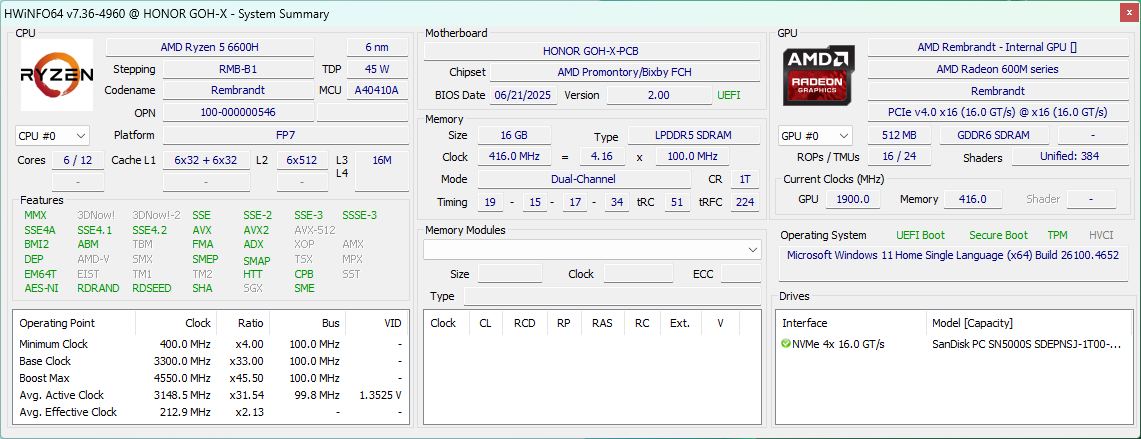This screenshot has height=439, width=1141.
Task: Open the GPU #0 selector dropdown
Action: pos(815,135)
